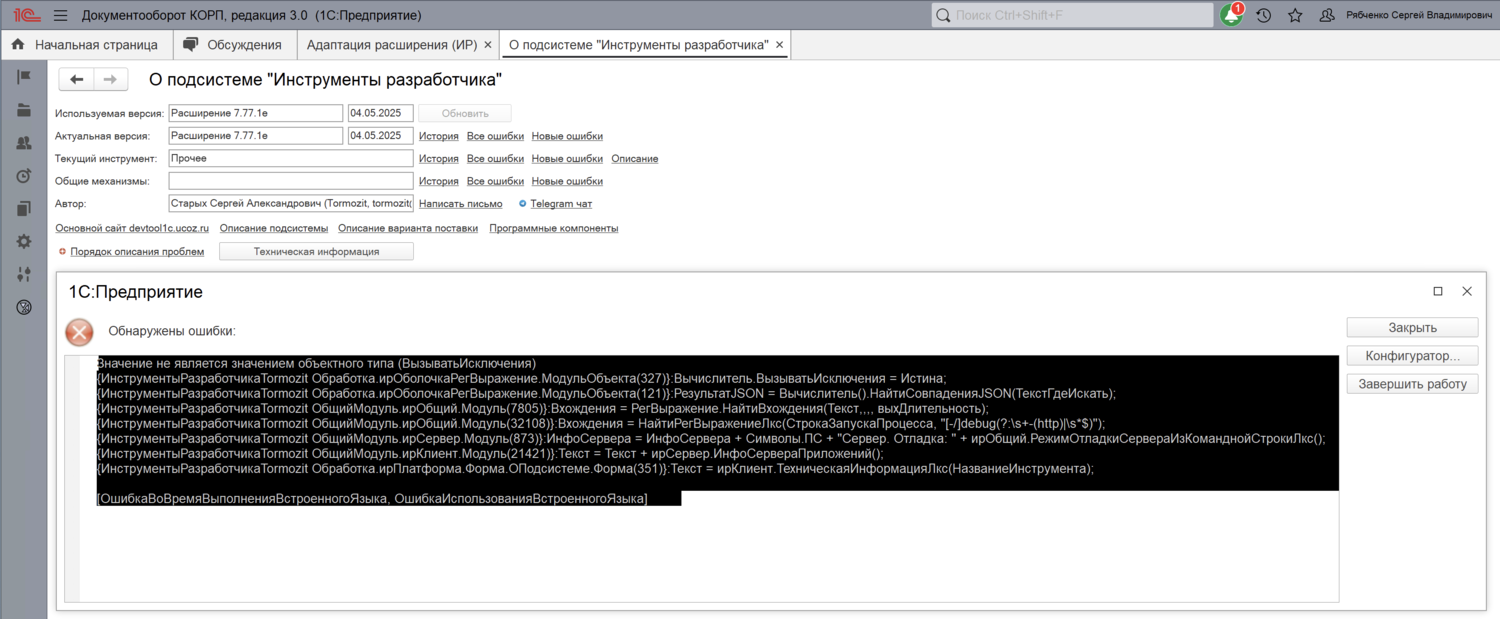Click the search field Поиск Ctrl+Shift+F
Screen dimensions: 1500x619
[1072, 15]
